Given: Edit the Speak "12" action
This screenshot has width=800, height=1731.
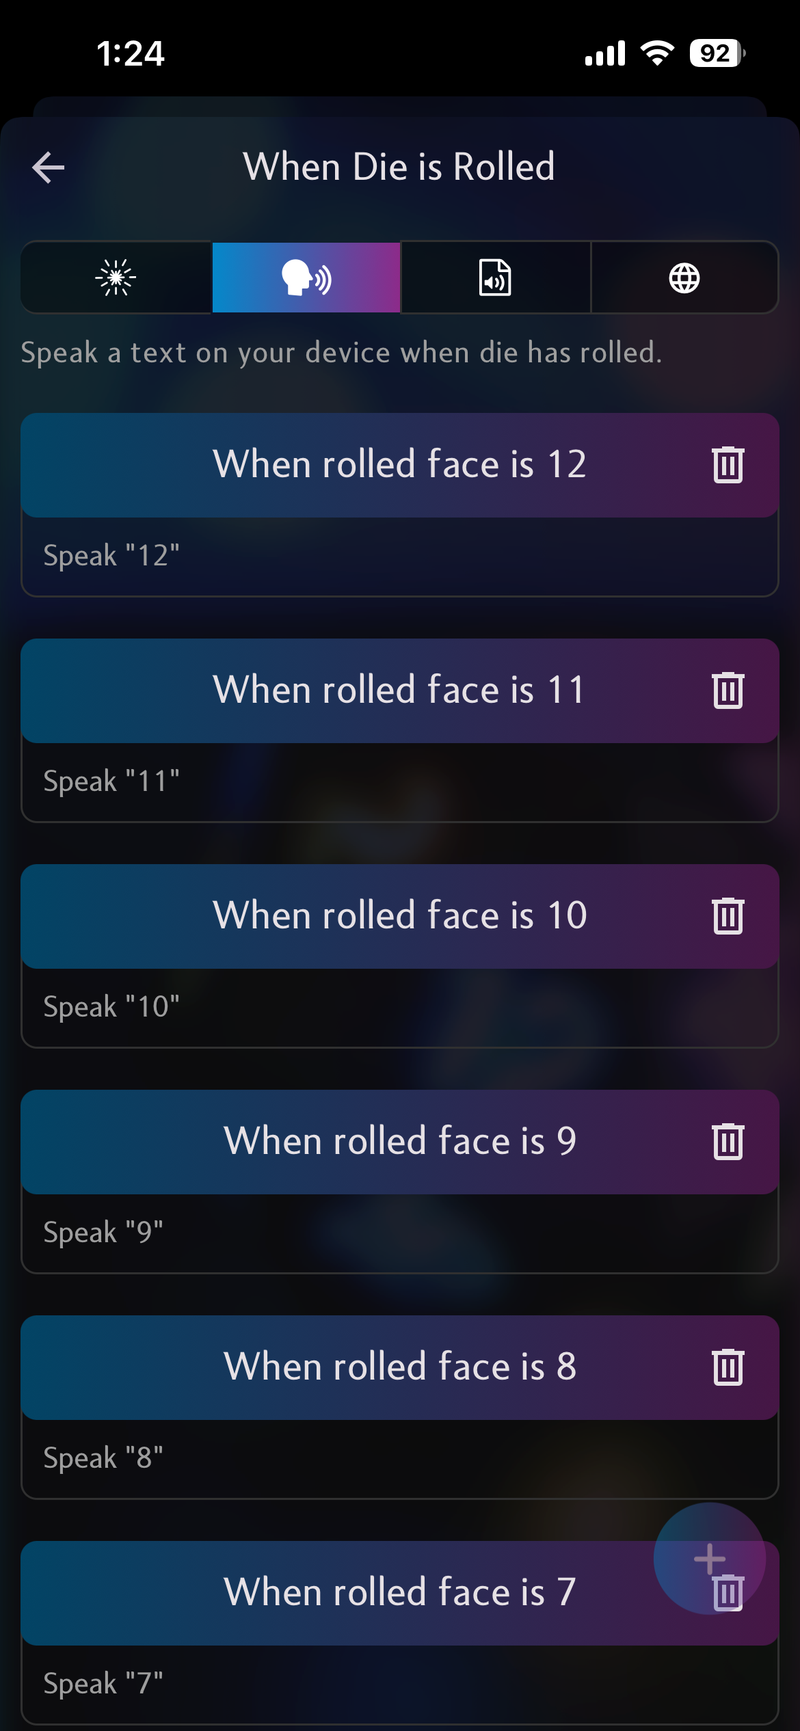Looking at the screenshot, I should (399, 556).
